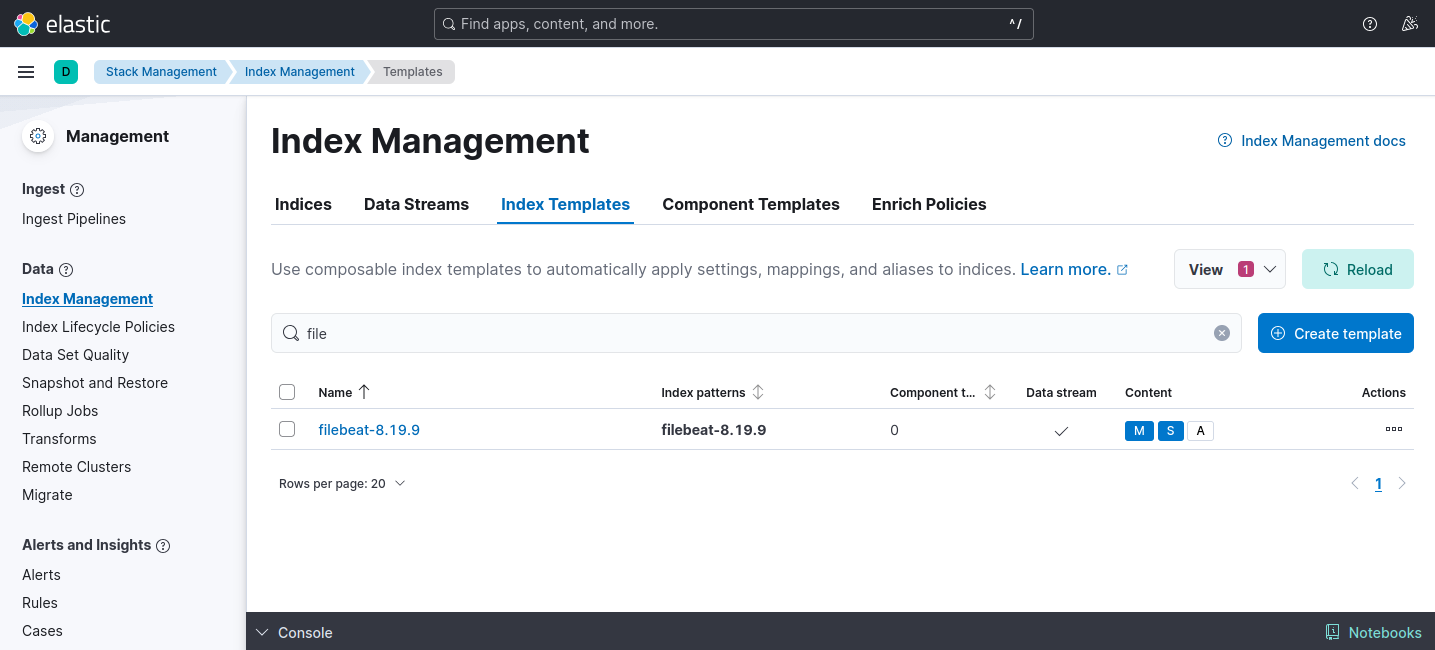Change Rows per page setting
The image size is (1435, 650).
click(x=342, y=483)
